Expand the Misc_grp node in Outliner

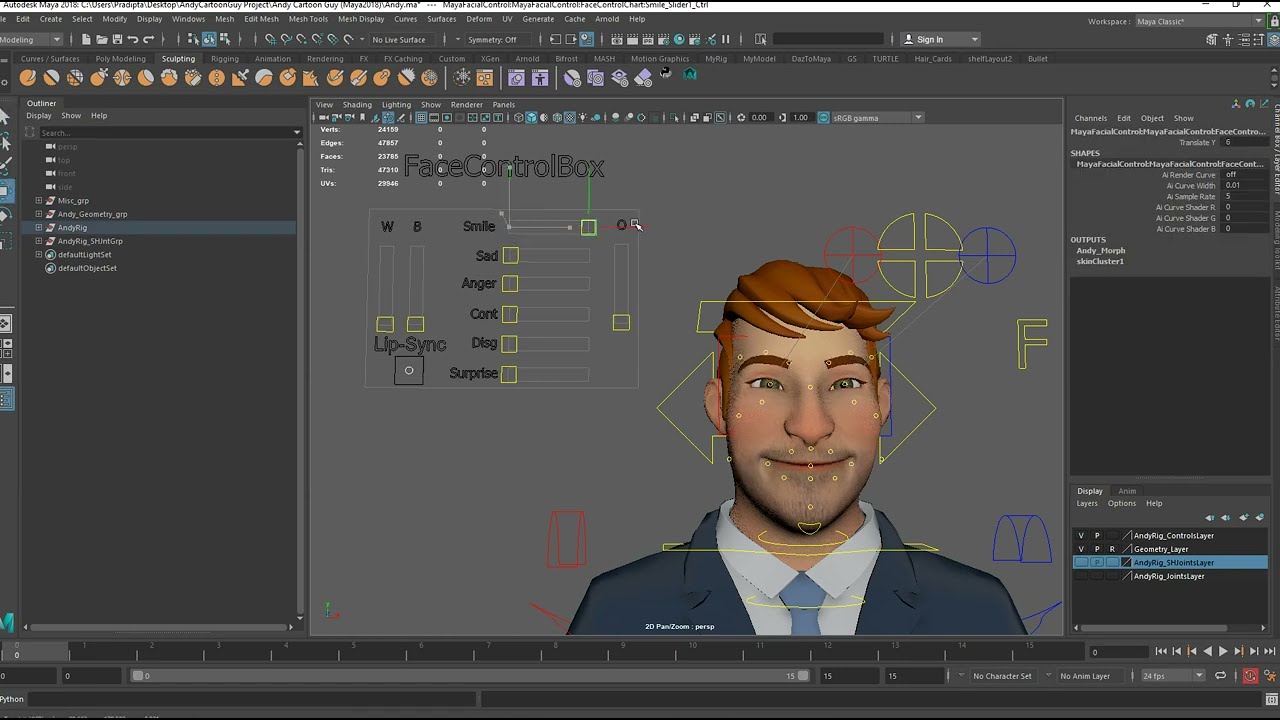(39, 201)
